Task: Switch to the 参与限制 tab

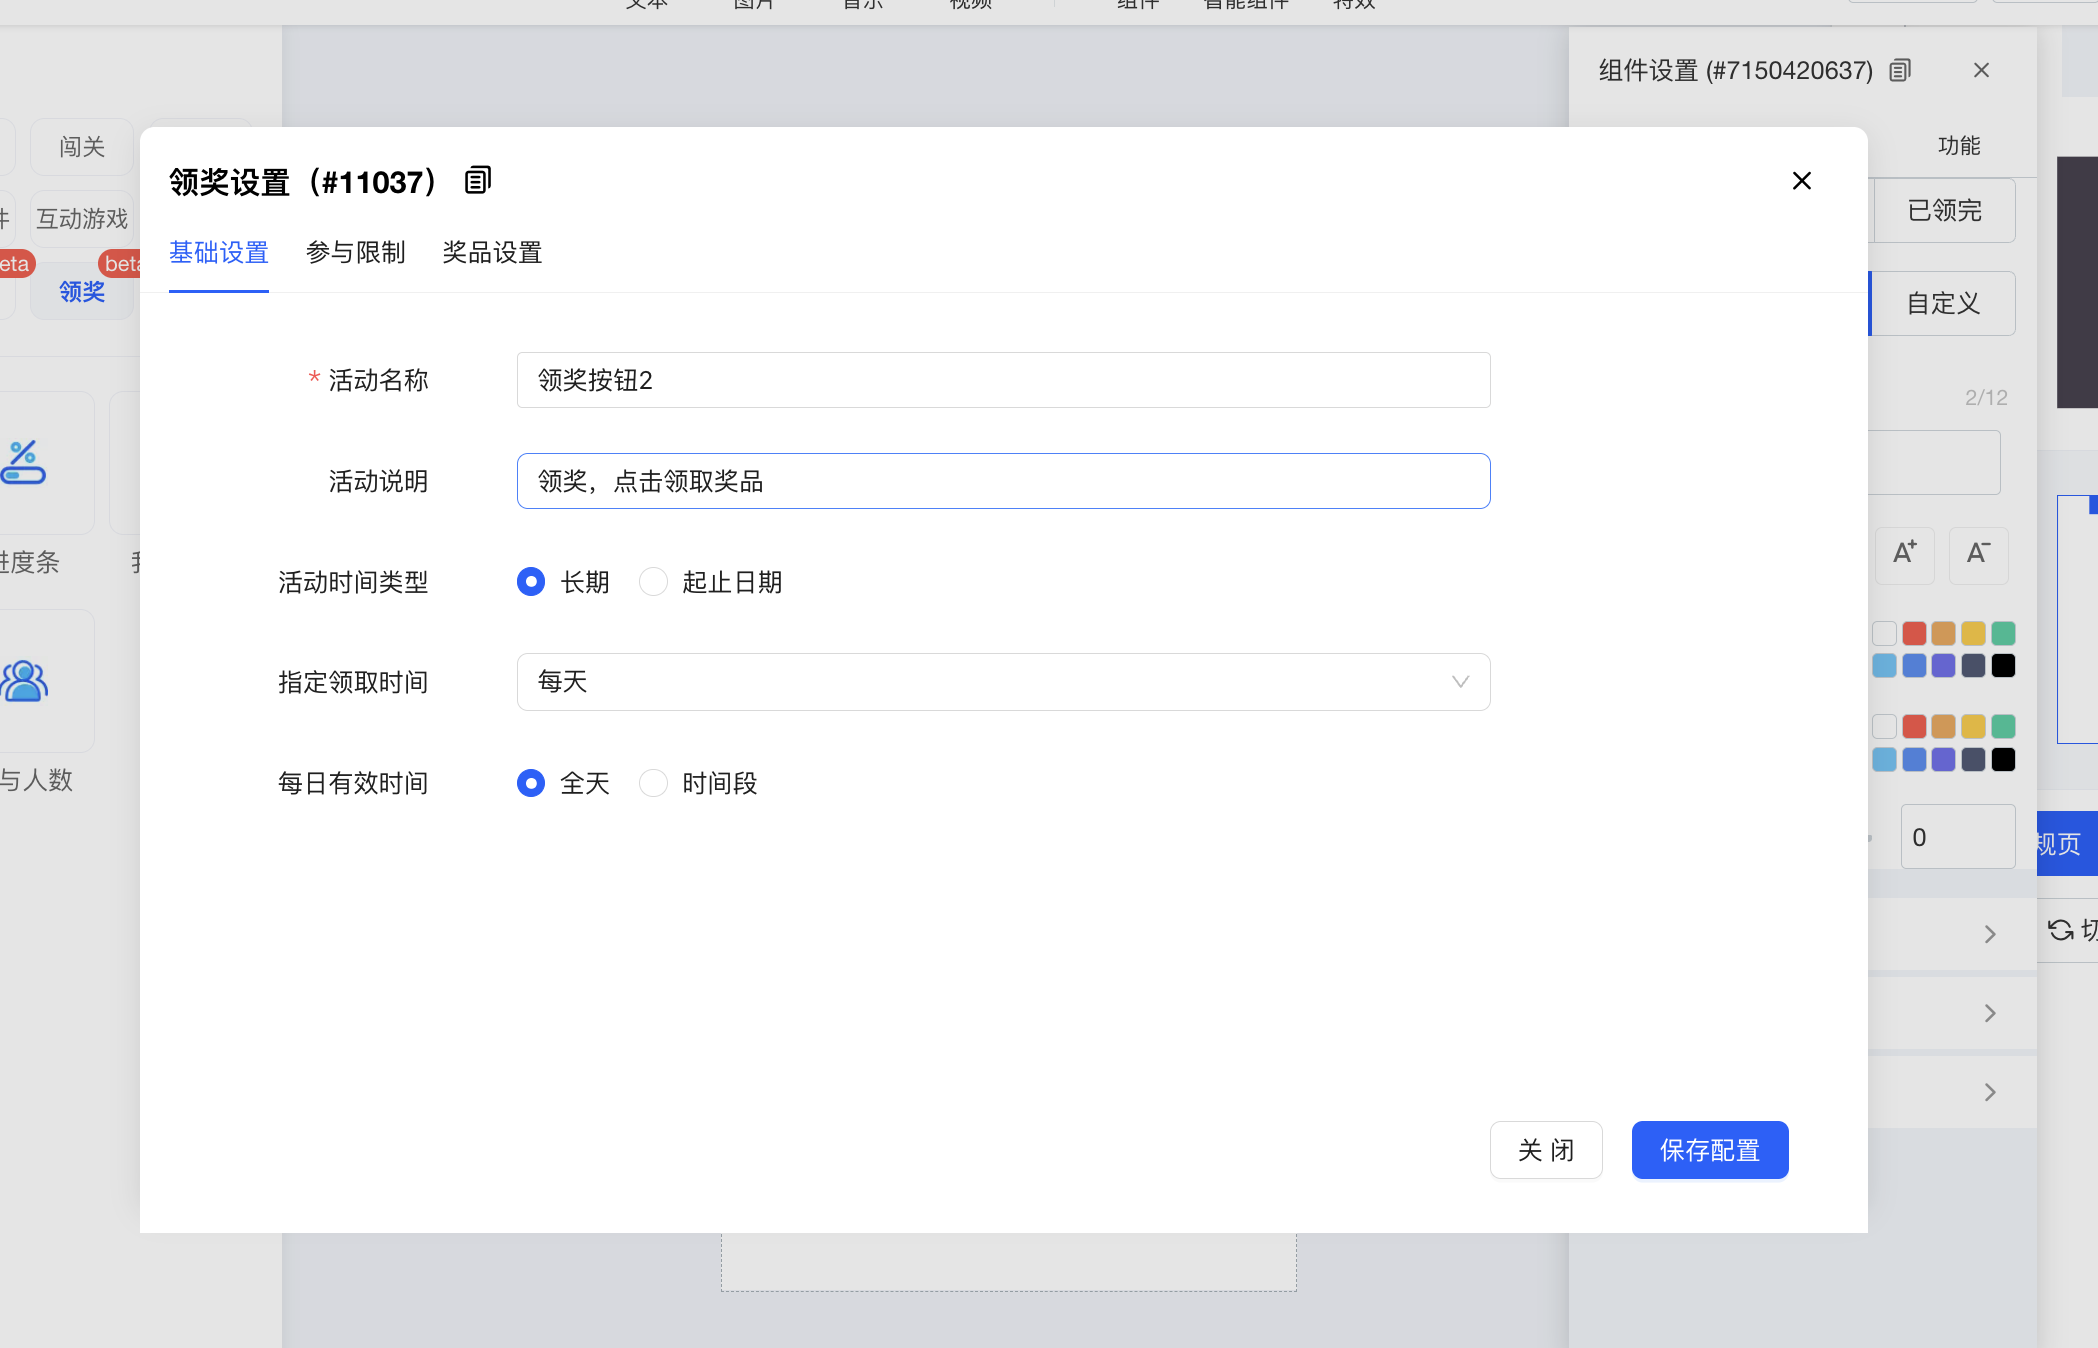Action: coord(355,253)
